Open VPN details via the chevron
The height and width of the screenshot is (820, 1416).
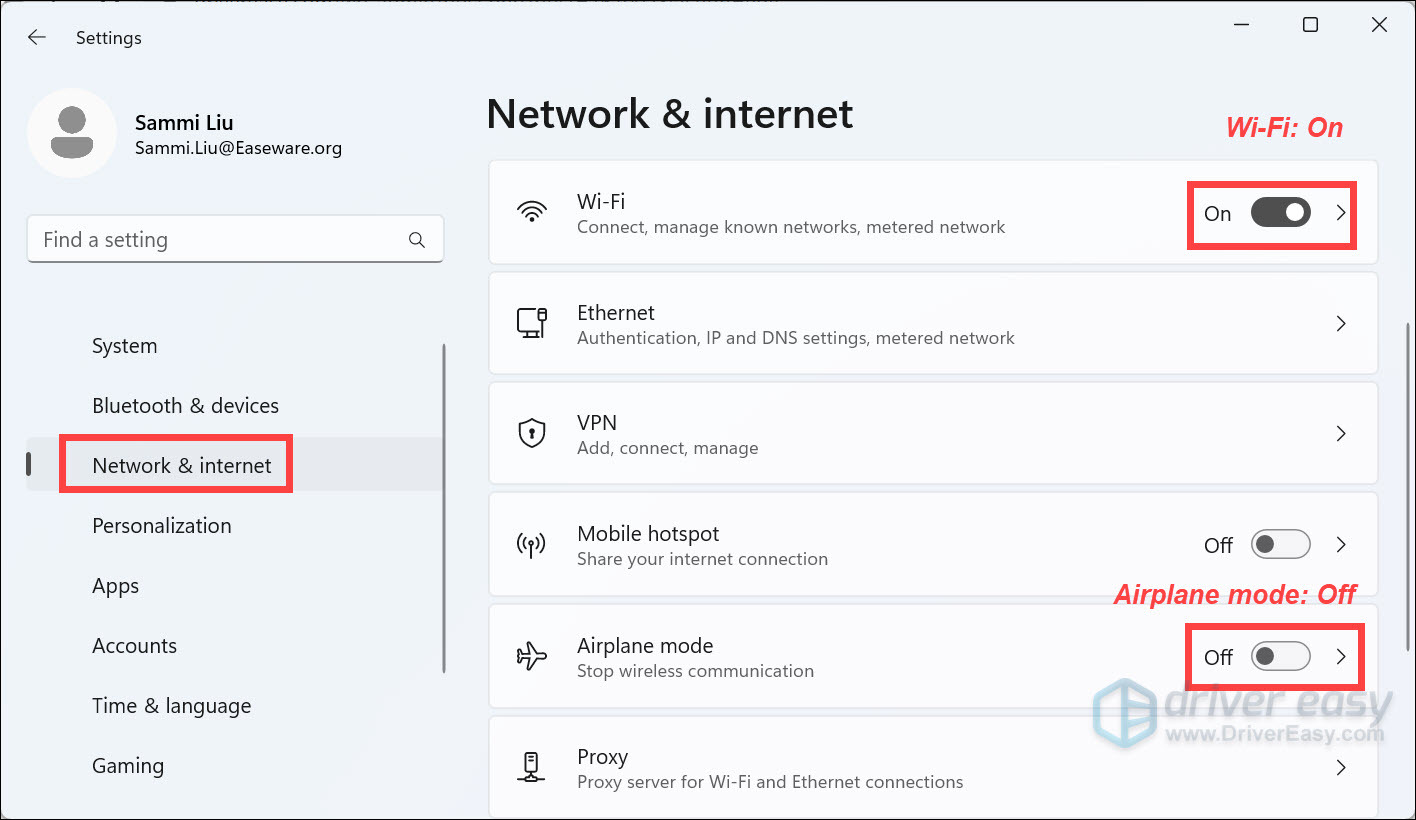[1341, 434]
